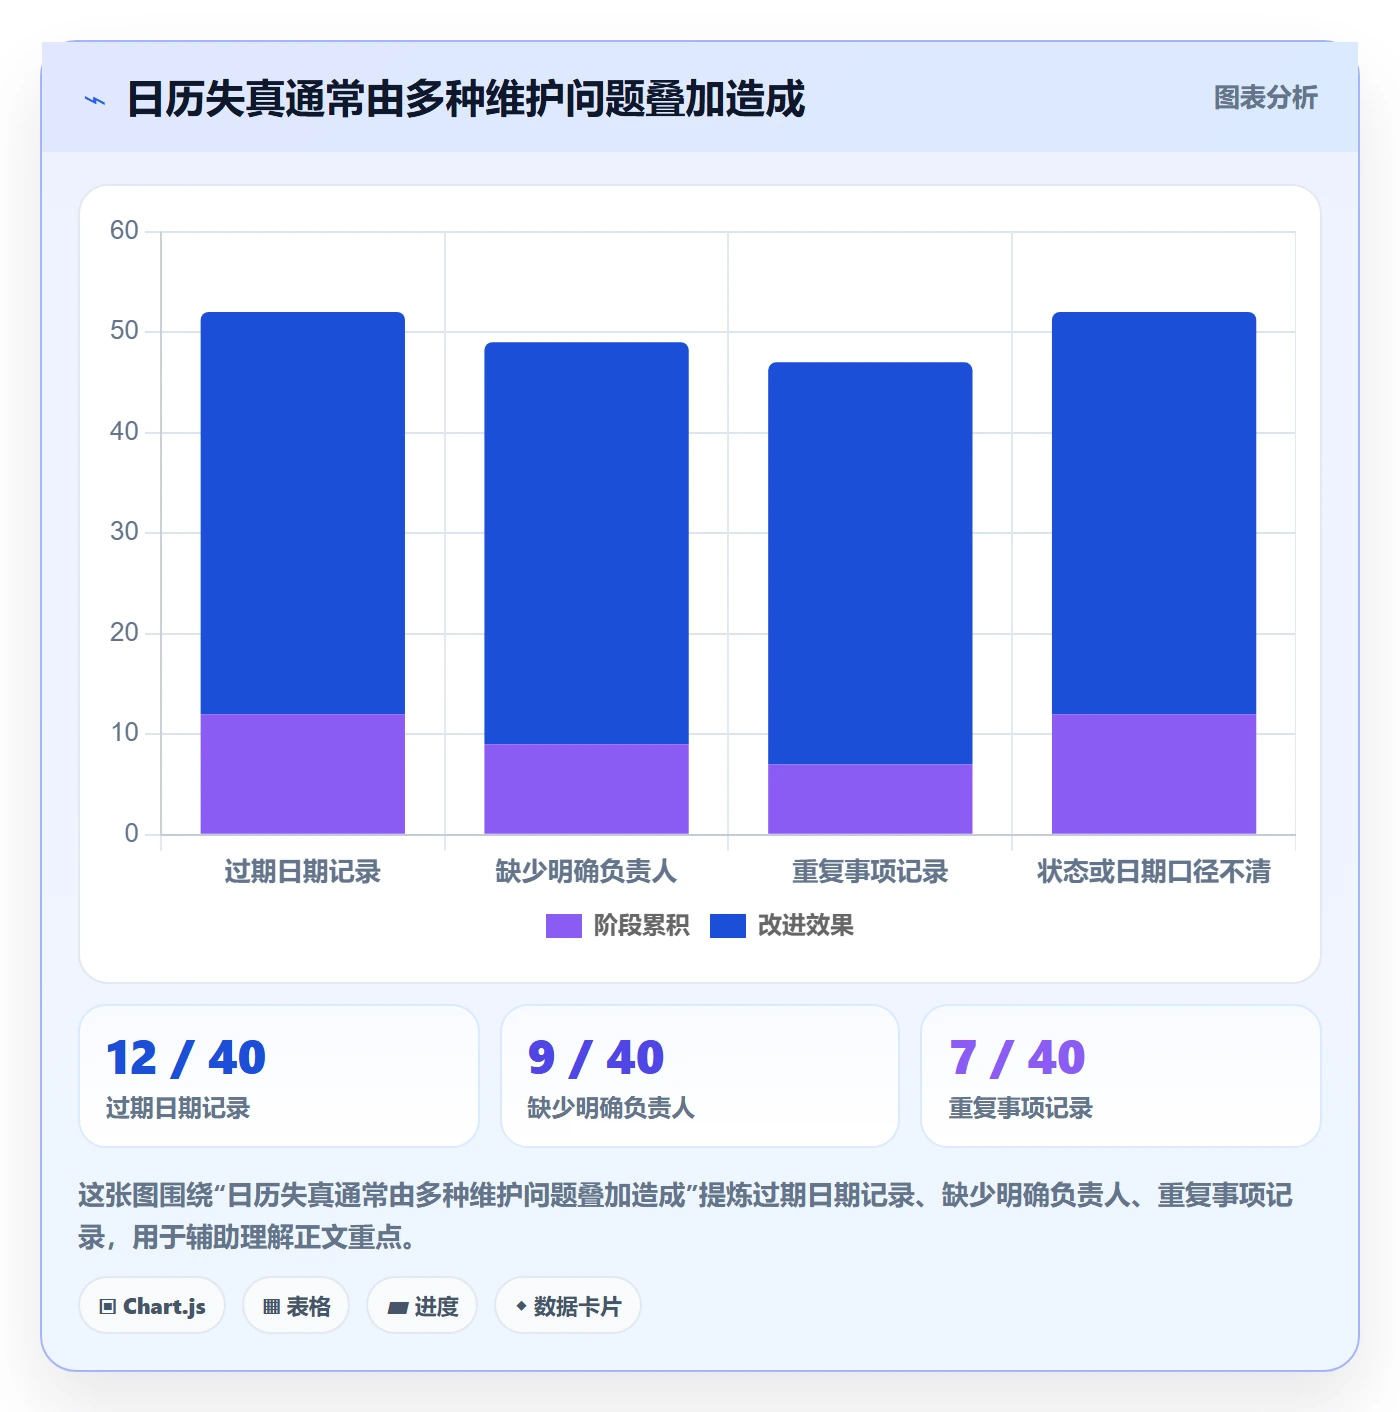
Task: Click the lightning icon beside the title
Action: click(x=95, y=100)
